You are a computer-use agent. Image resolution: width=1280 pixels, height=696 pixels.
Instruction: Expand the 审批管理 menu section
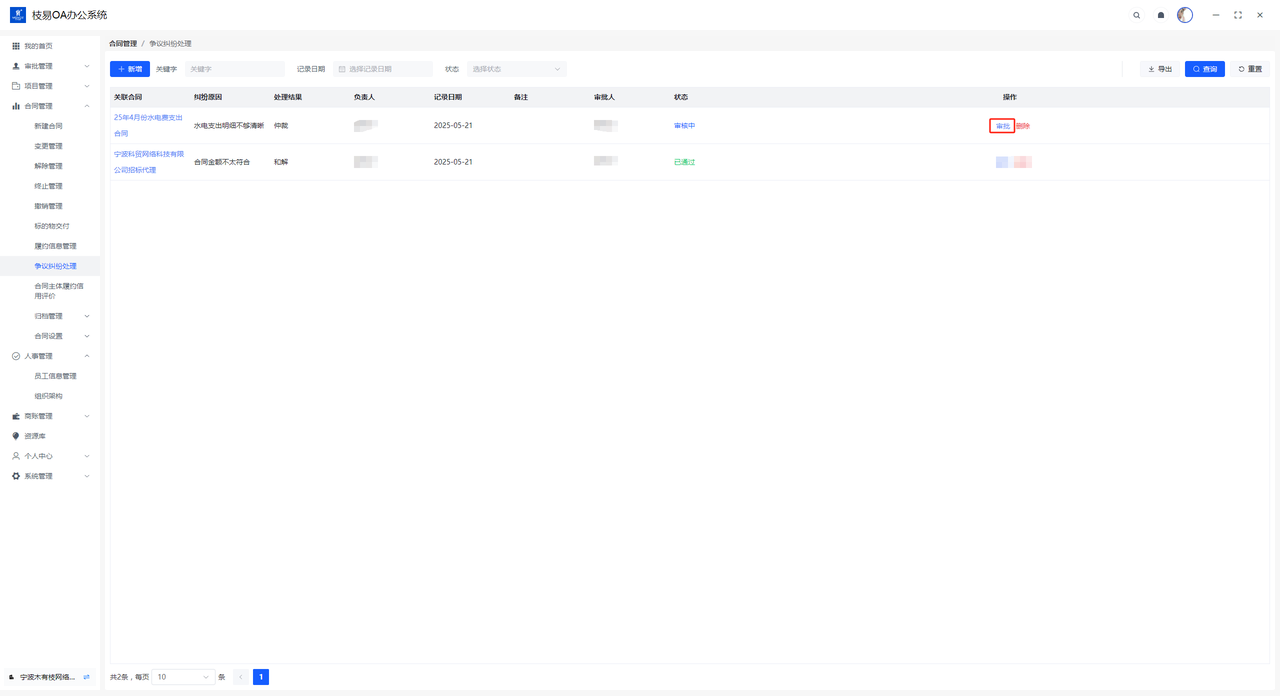[87, 66]
